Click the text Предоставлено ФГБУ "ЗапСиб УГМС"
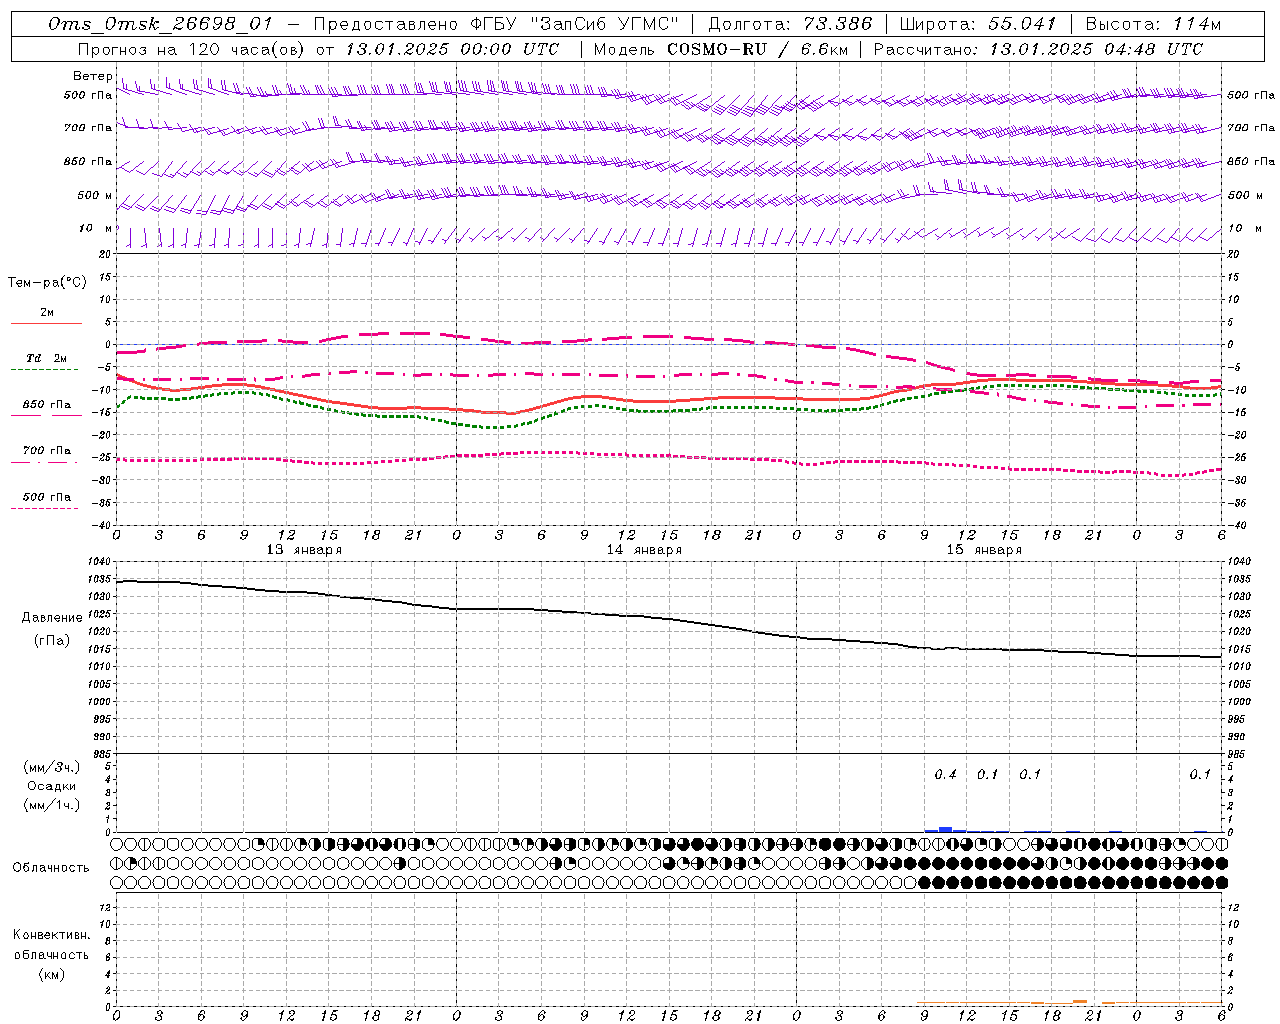 tap(496, 24)
